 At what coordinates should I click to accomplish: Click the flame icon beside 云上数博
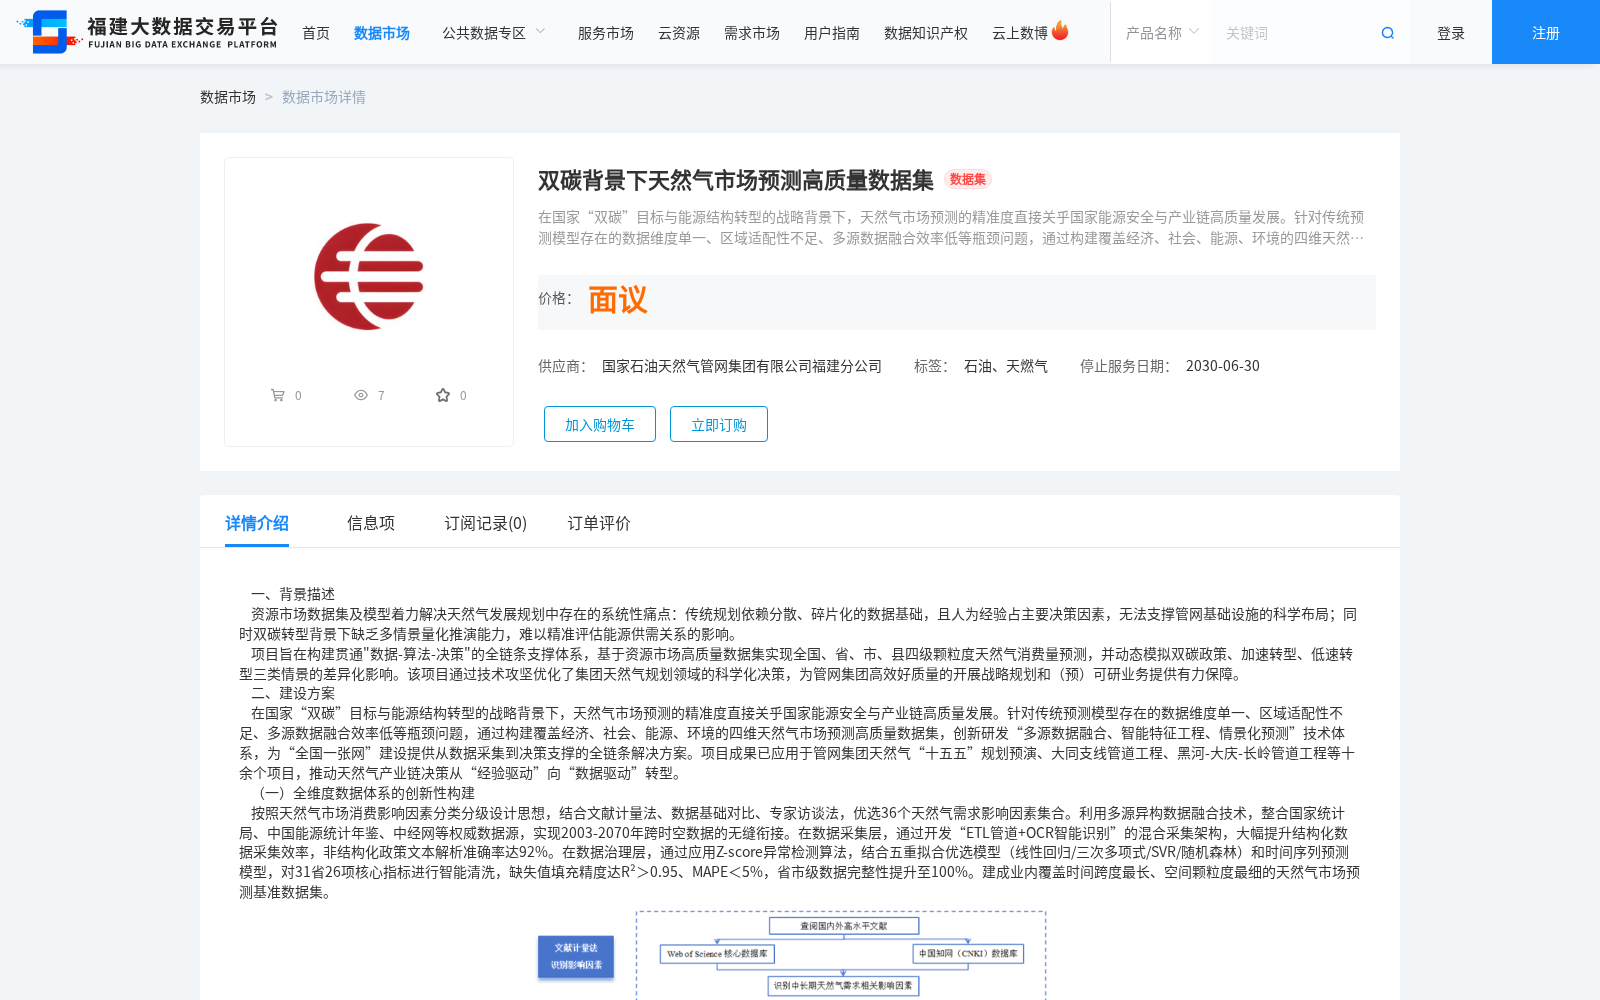tap(1060, 31)
